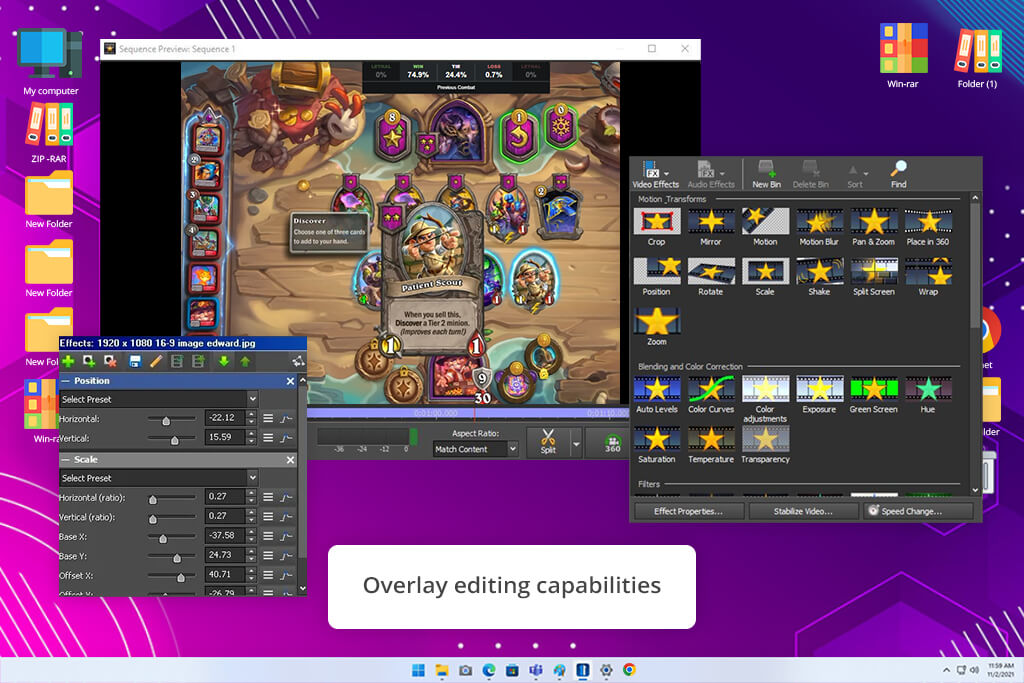Open the Color adjustments effect
1024x683 pixels.
pyautogui.click(x=765, y=399)
